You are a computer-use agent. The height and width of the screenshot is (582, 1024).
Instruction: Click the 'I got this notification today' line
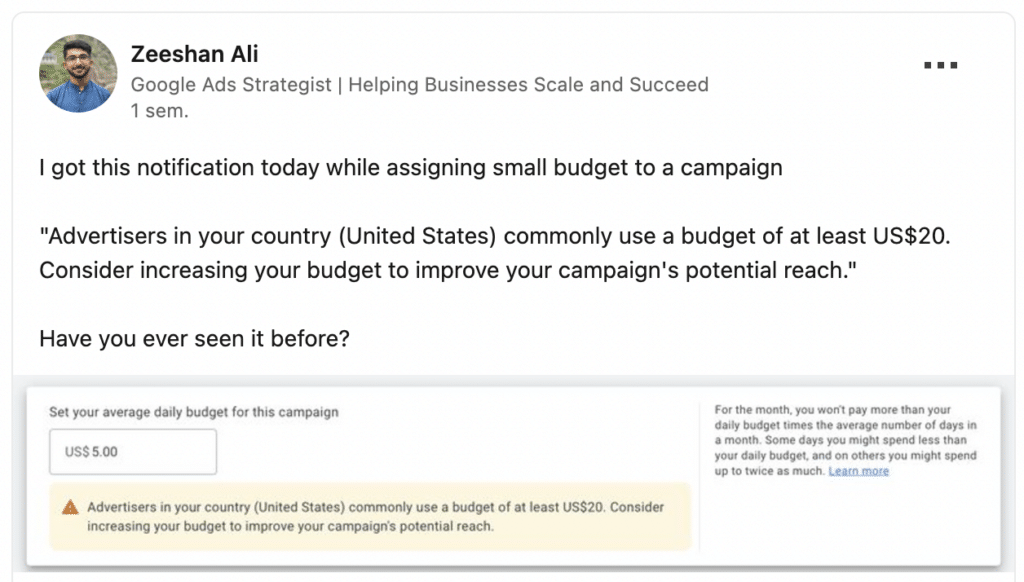[411, 167]
